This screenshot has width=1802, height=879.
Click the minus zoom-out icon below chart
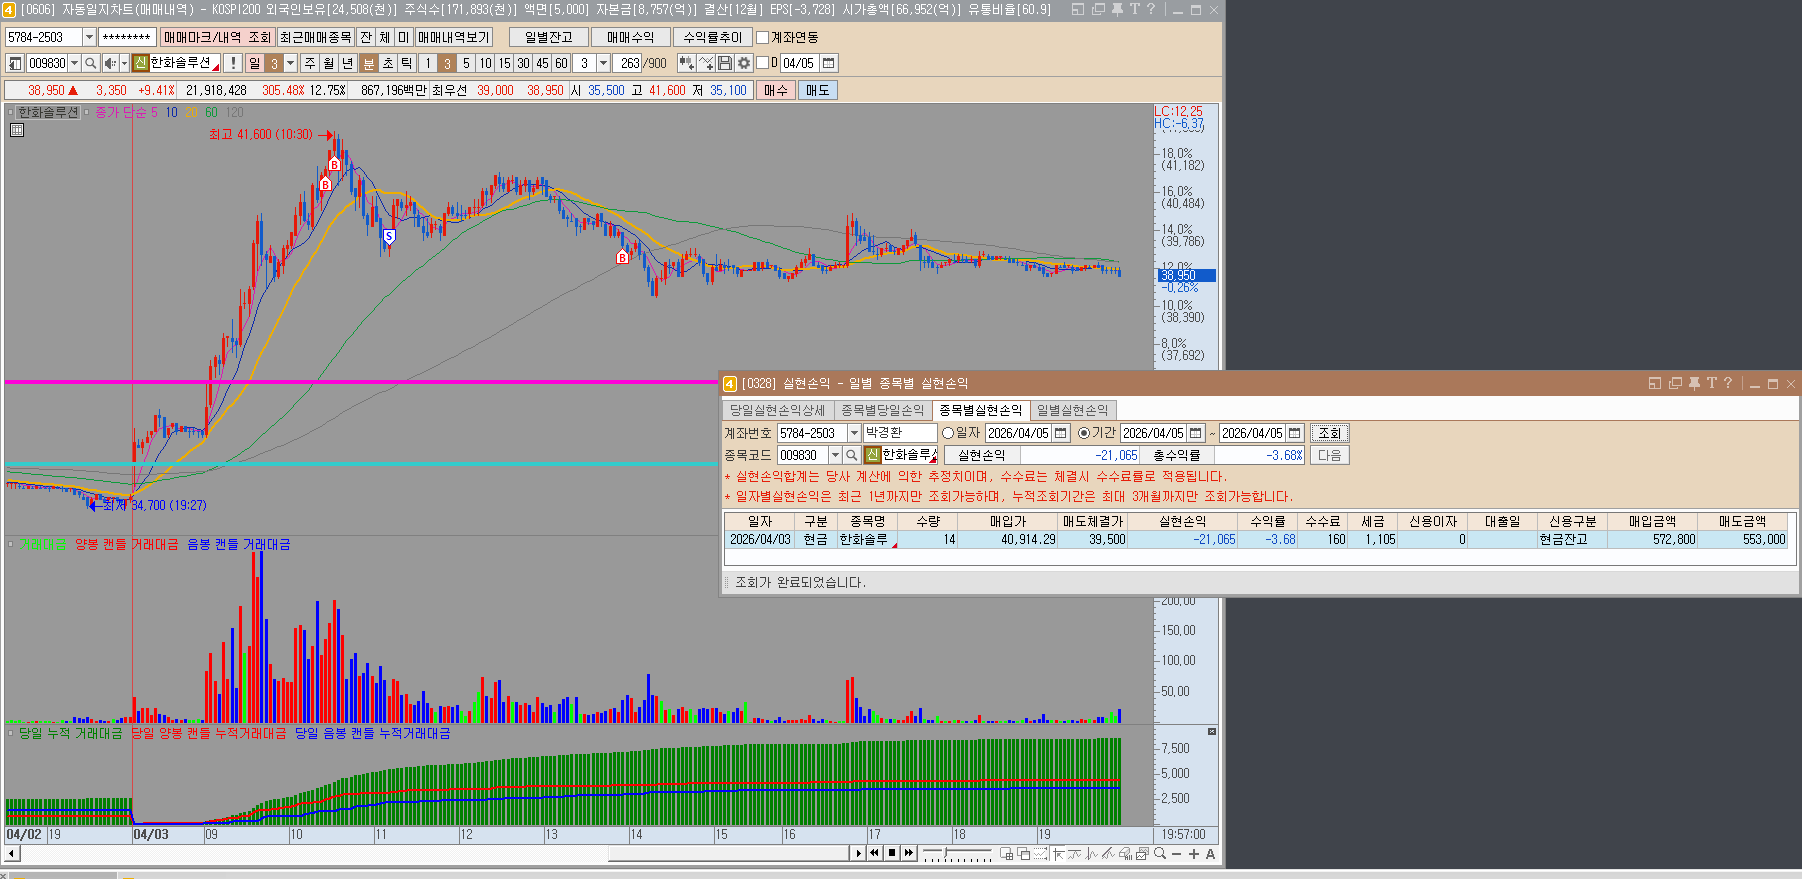(x=1177, y=853)
